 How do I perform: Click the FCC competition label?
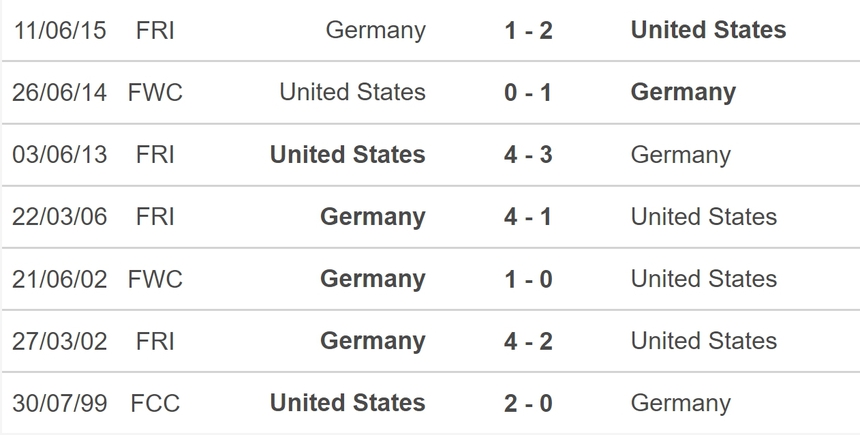155,403
